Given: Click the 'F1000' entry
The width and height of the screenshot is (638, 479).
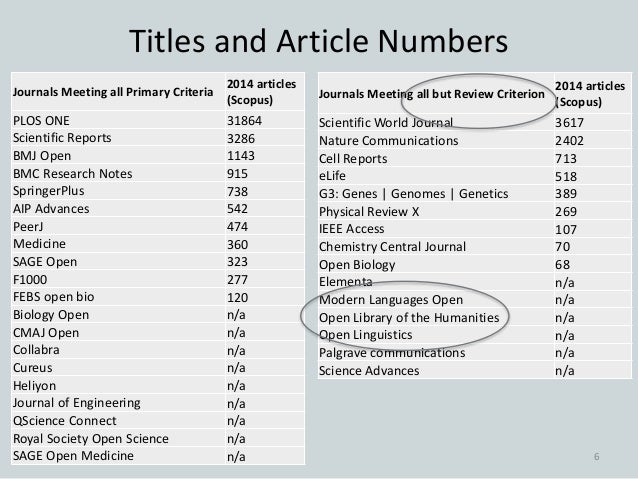Looking at the screenshot, I should pyautogui.click(x=30, y=280).
